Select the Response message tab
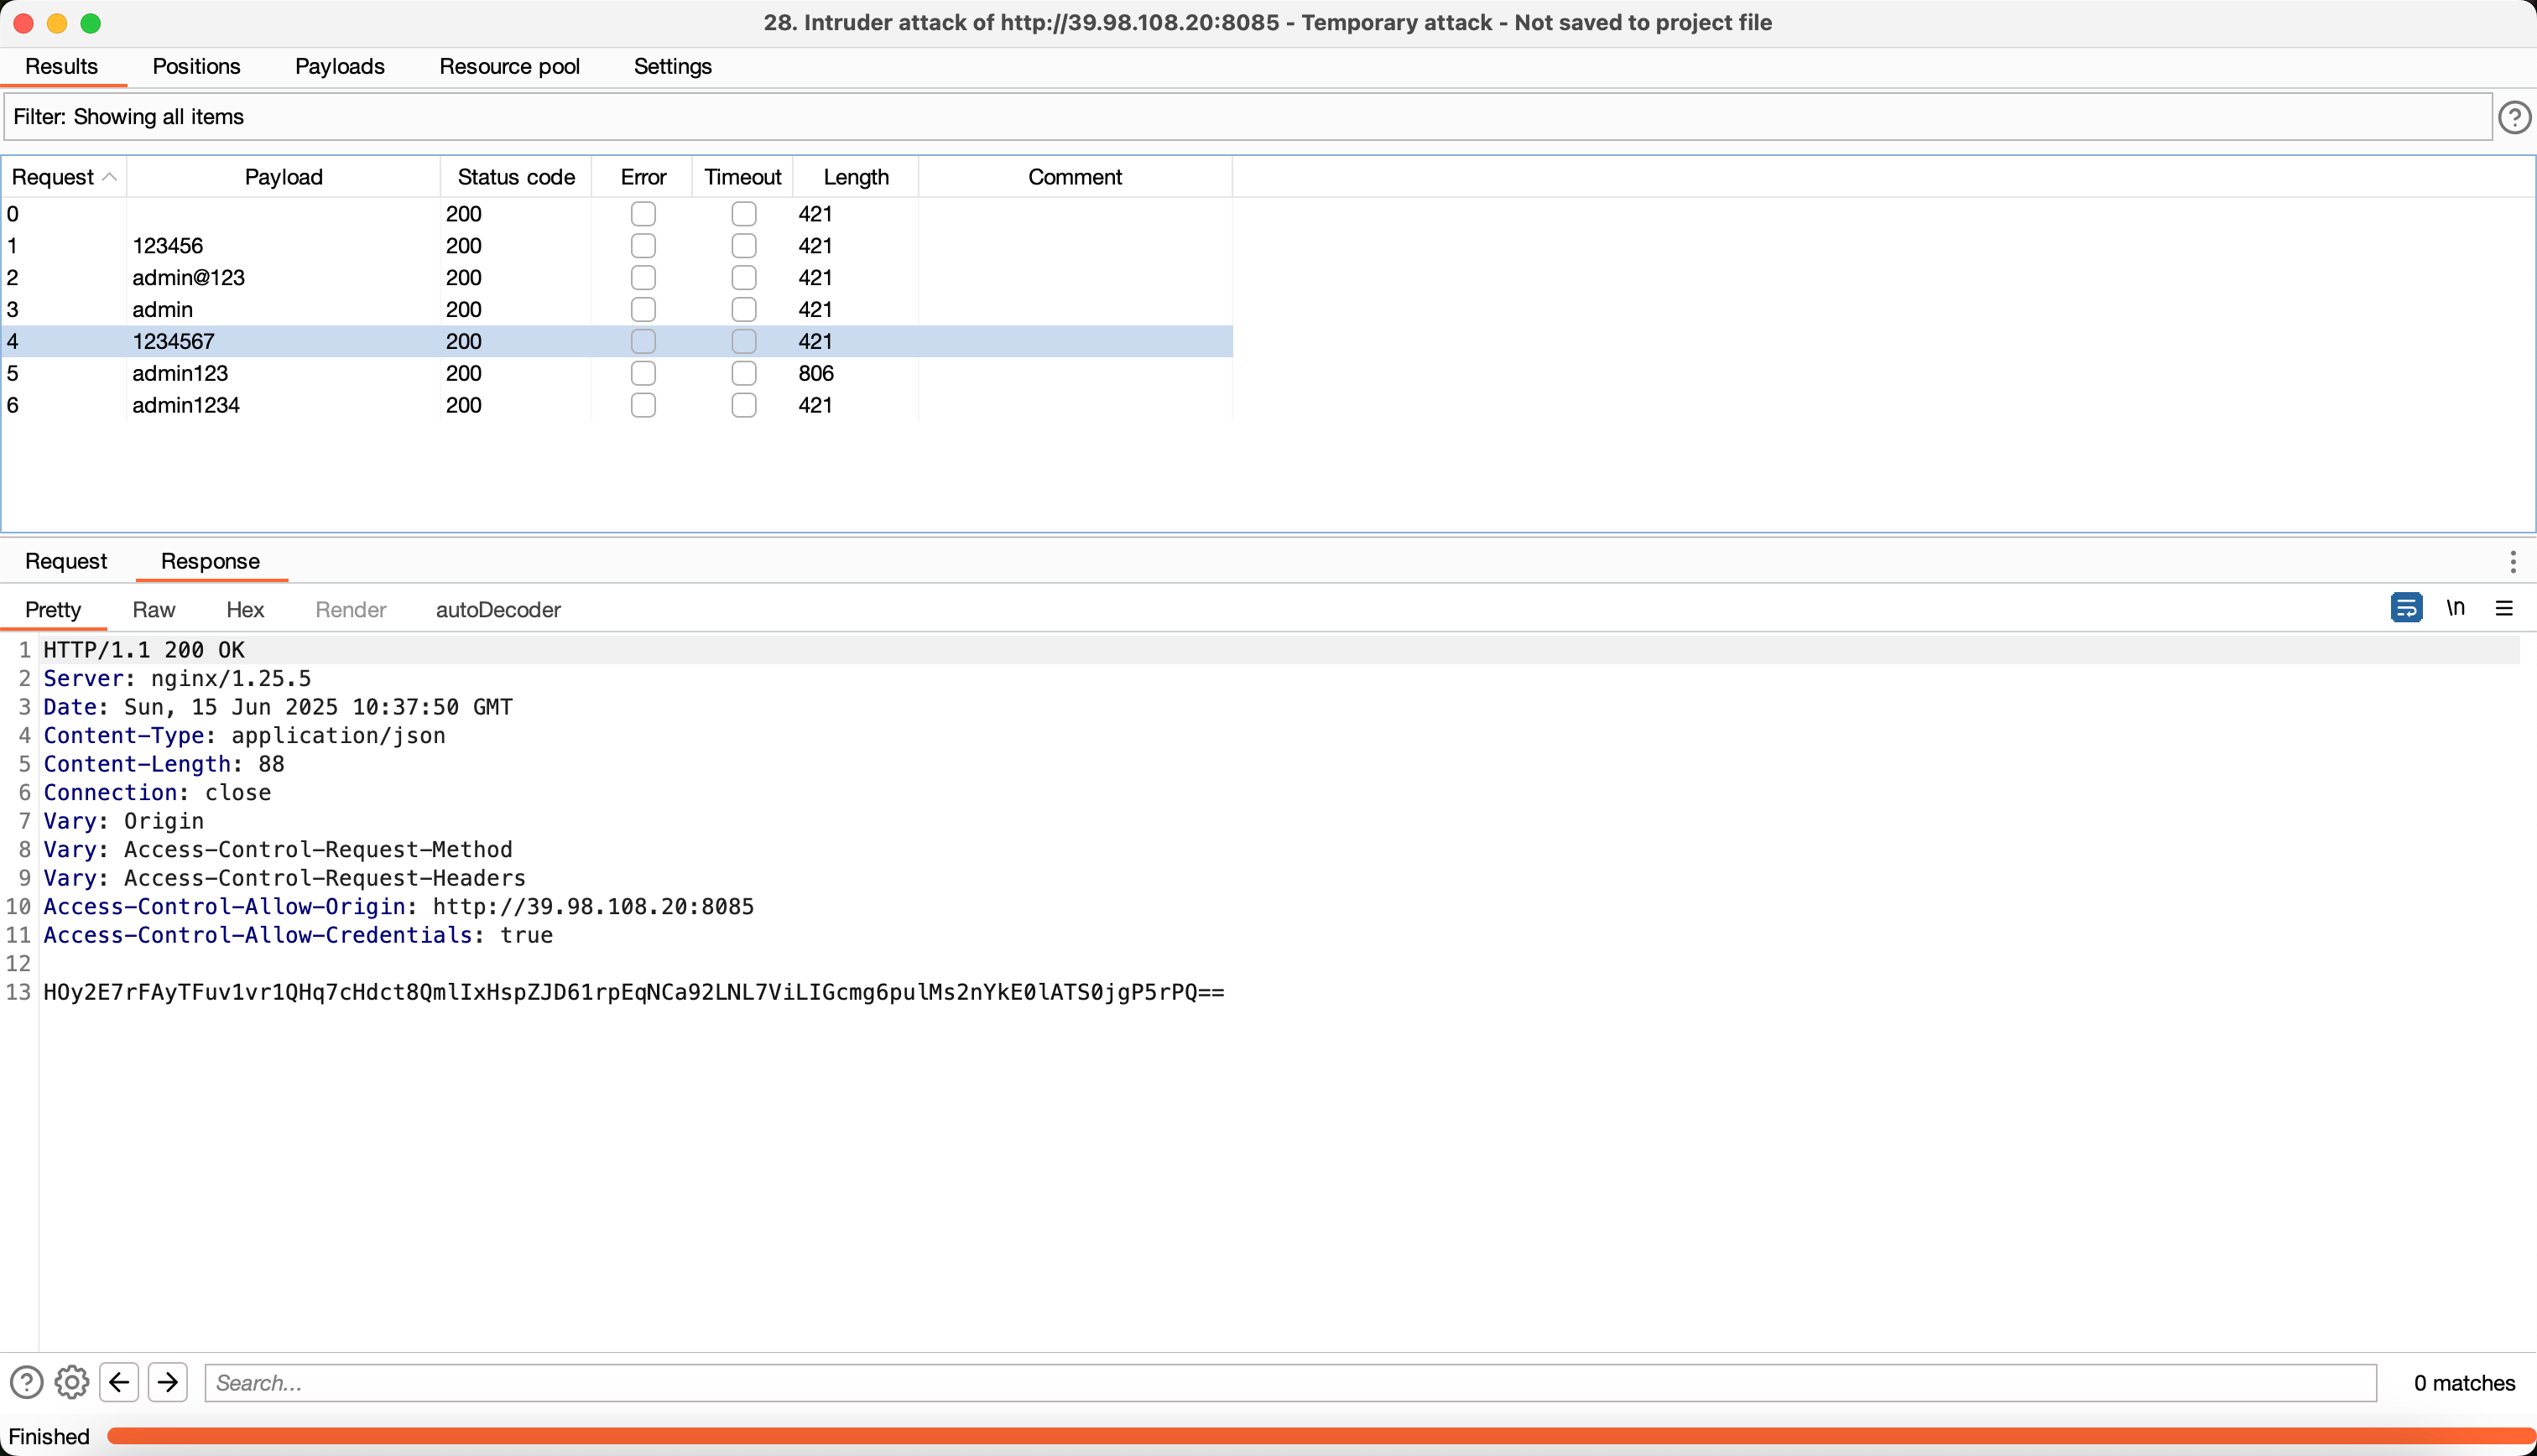 [x=210, y=561]
